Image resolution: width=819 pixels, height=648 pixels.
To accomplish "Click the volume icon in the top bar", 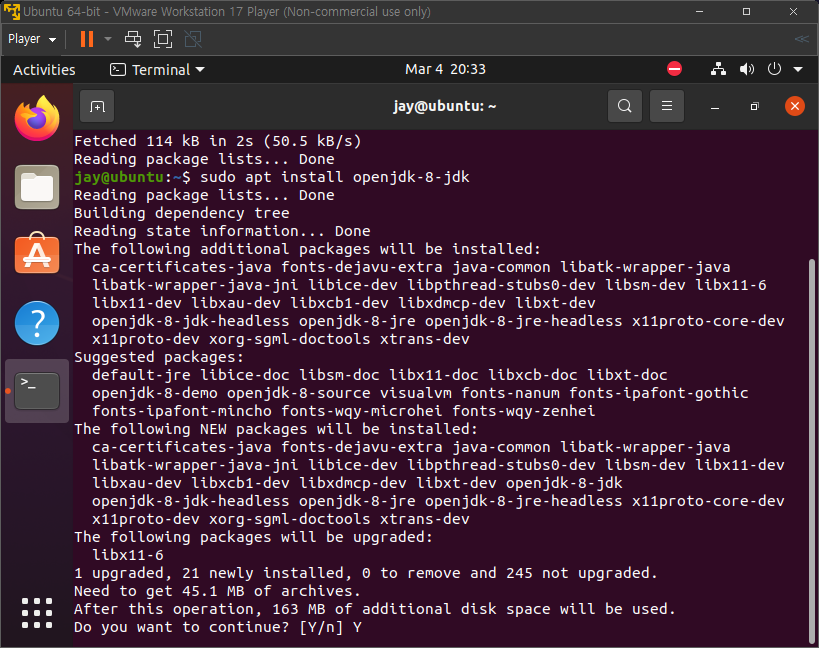I will click(746, 69).
